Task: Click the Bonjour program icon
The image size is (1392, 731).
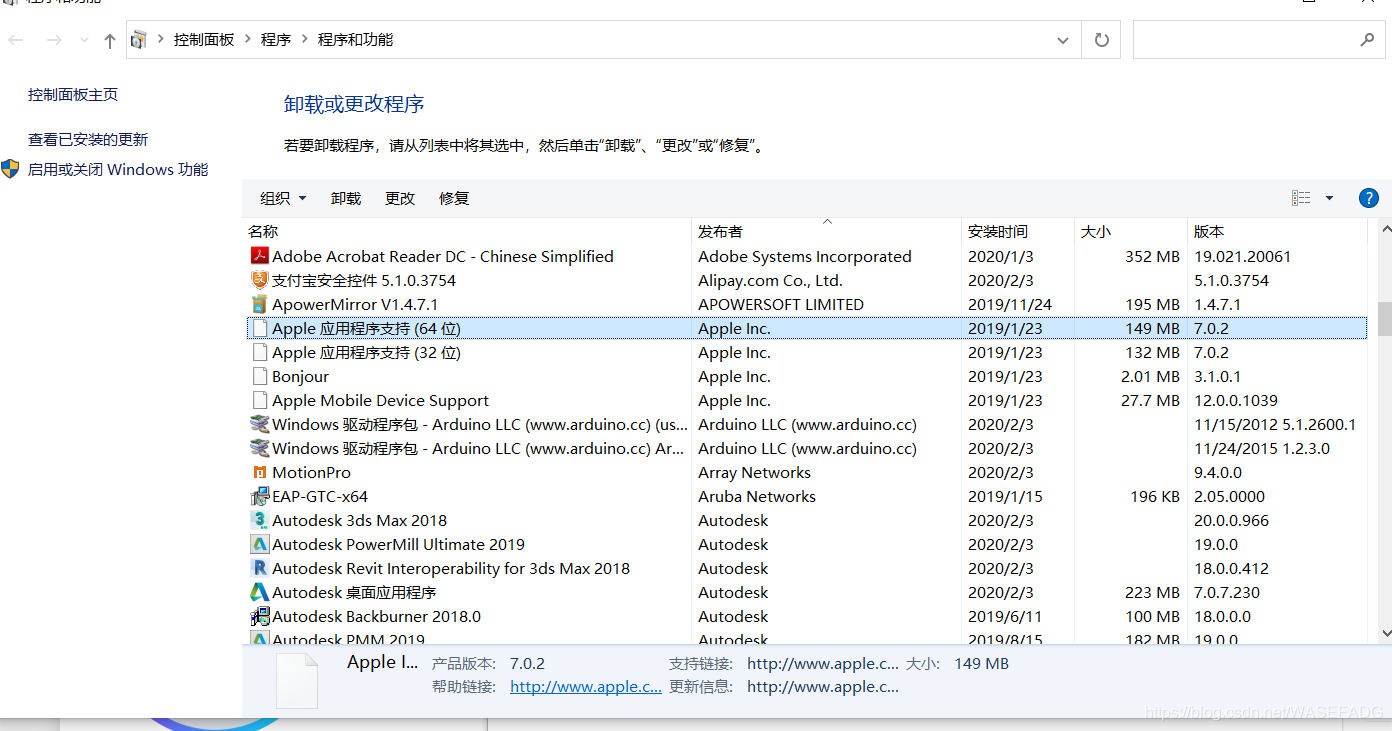Action: click(260, 376)
